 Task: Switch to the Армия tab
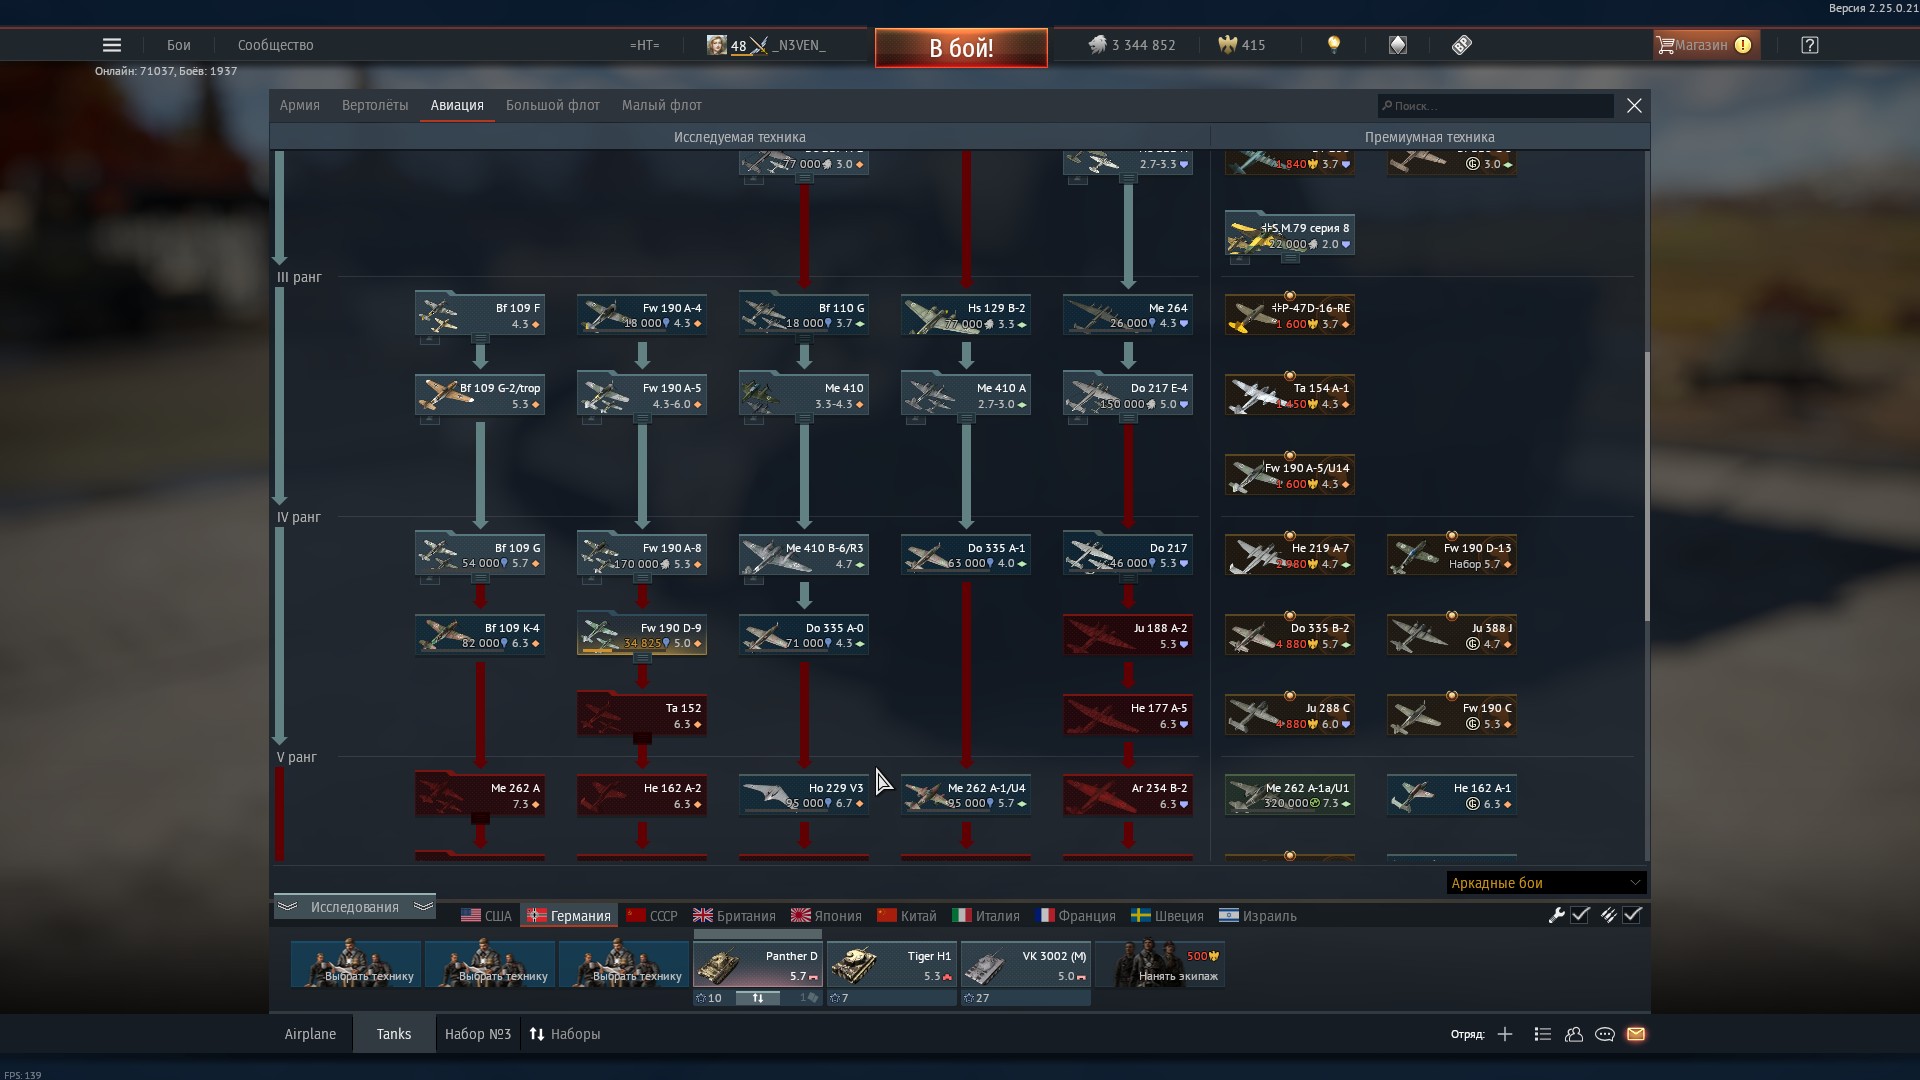pyautogui.click(x=300, y=105)
